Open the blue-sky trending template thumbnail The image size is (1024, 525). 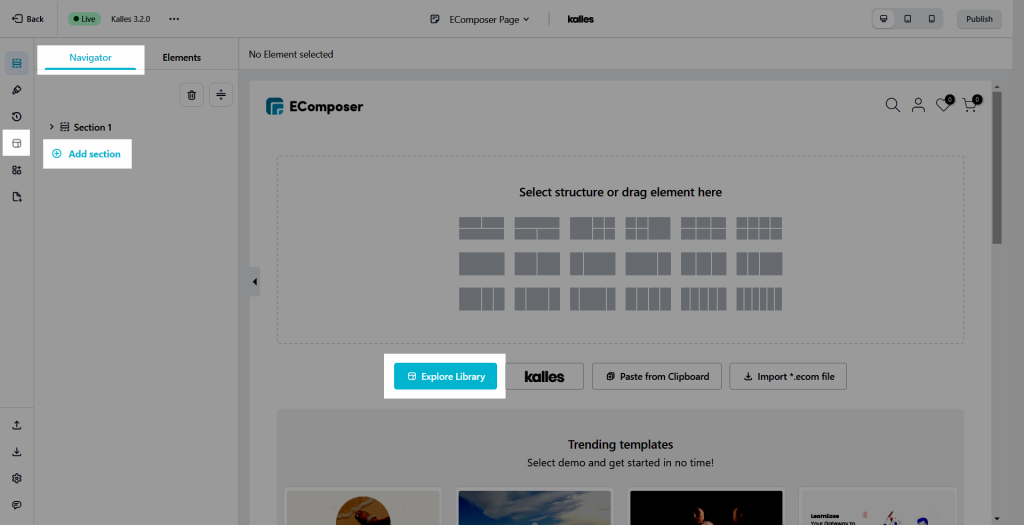[x=534, y=508]
